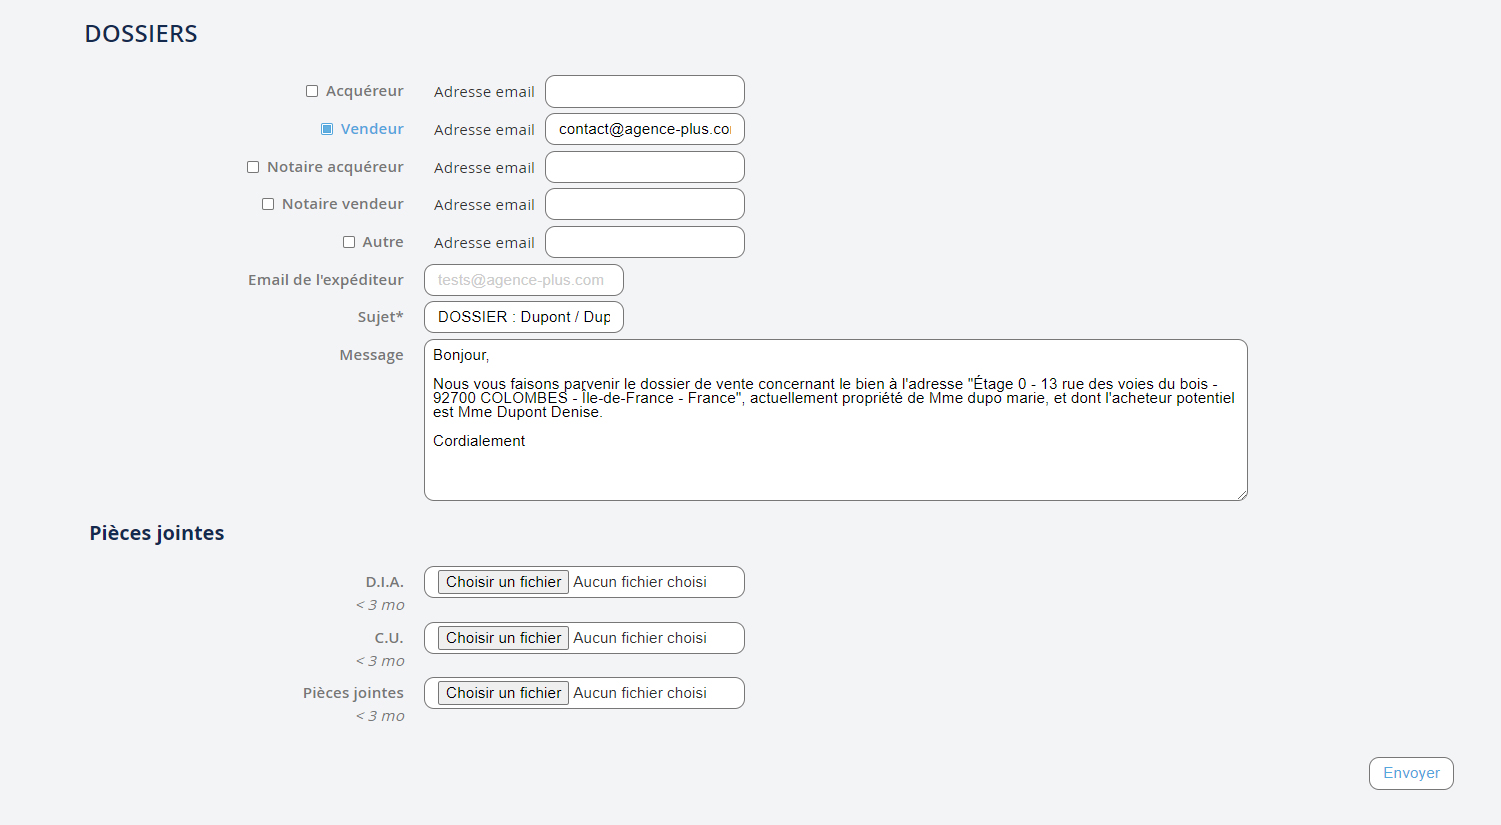
Task: Choose a file for D.I.A.
Action: point(503,582)
